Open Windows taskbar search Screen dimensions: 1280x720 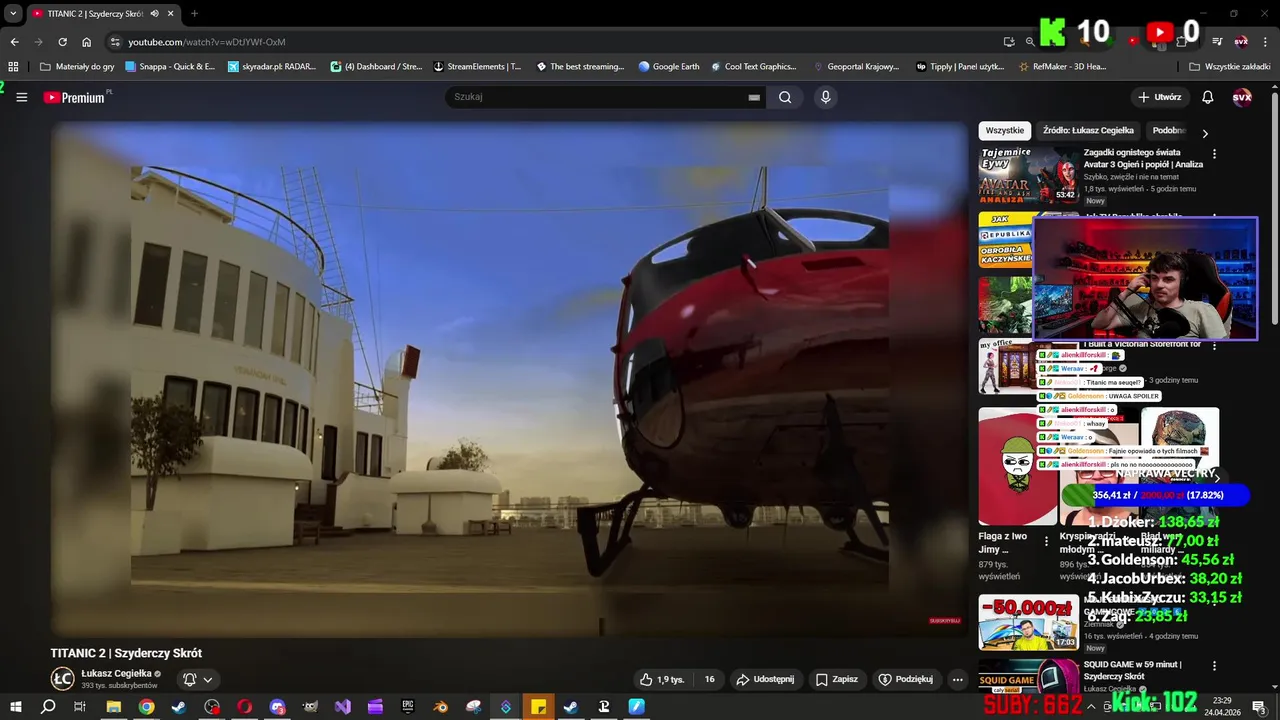pos(48,707)
